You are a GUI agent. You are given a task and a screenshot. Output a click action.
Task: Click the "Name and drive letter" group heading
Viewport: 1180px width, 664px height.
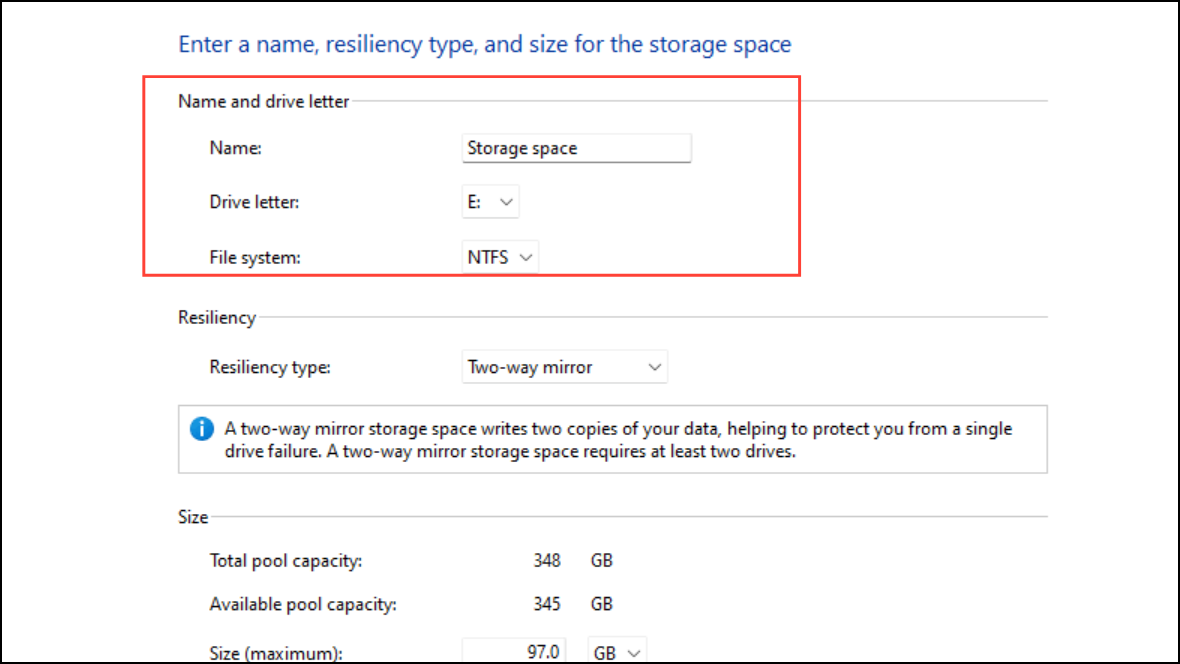tap(264, 101)
